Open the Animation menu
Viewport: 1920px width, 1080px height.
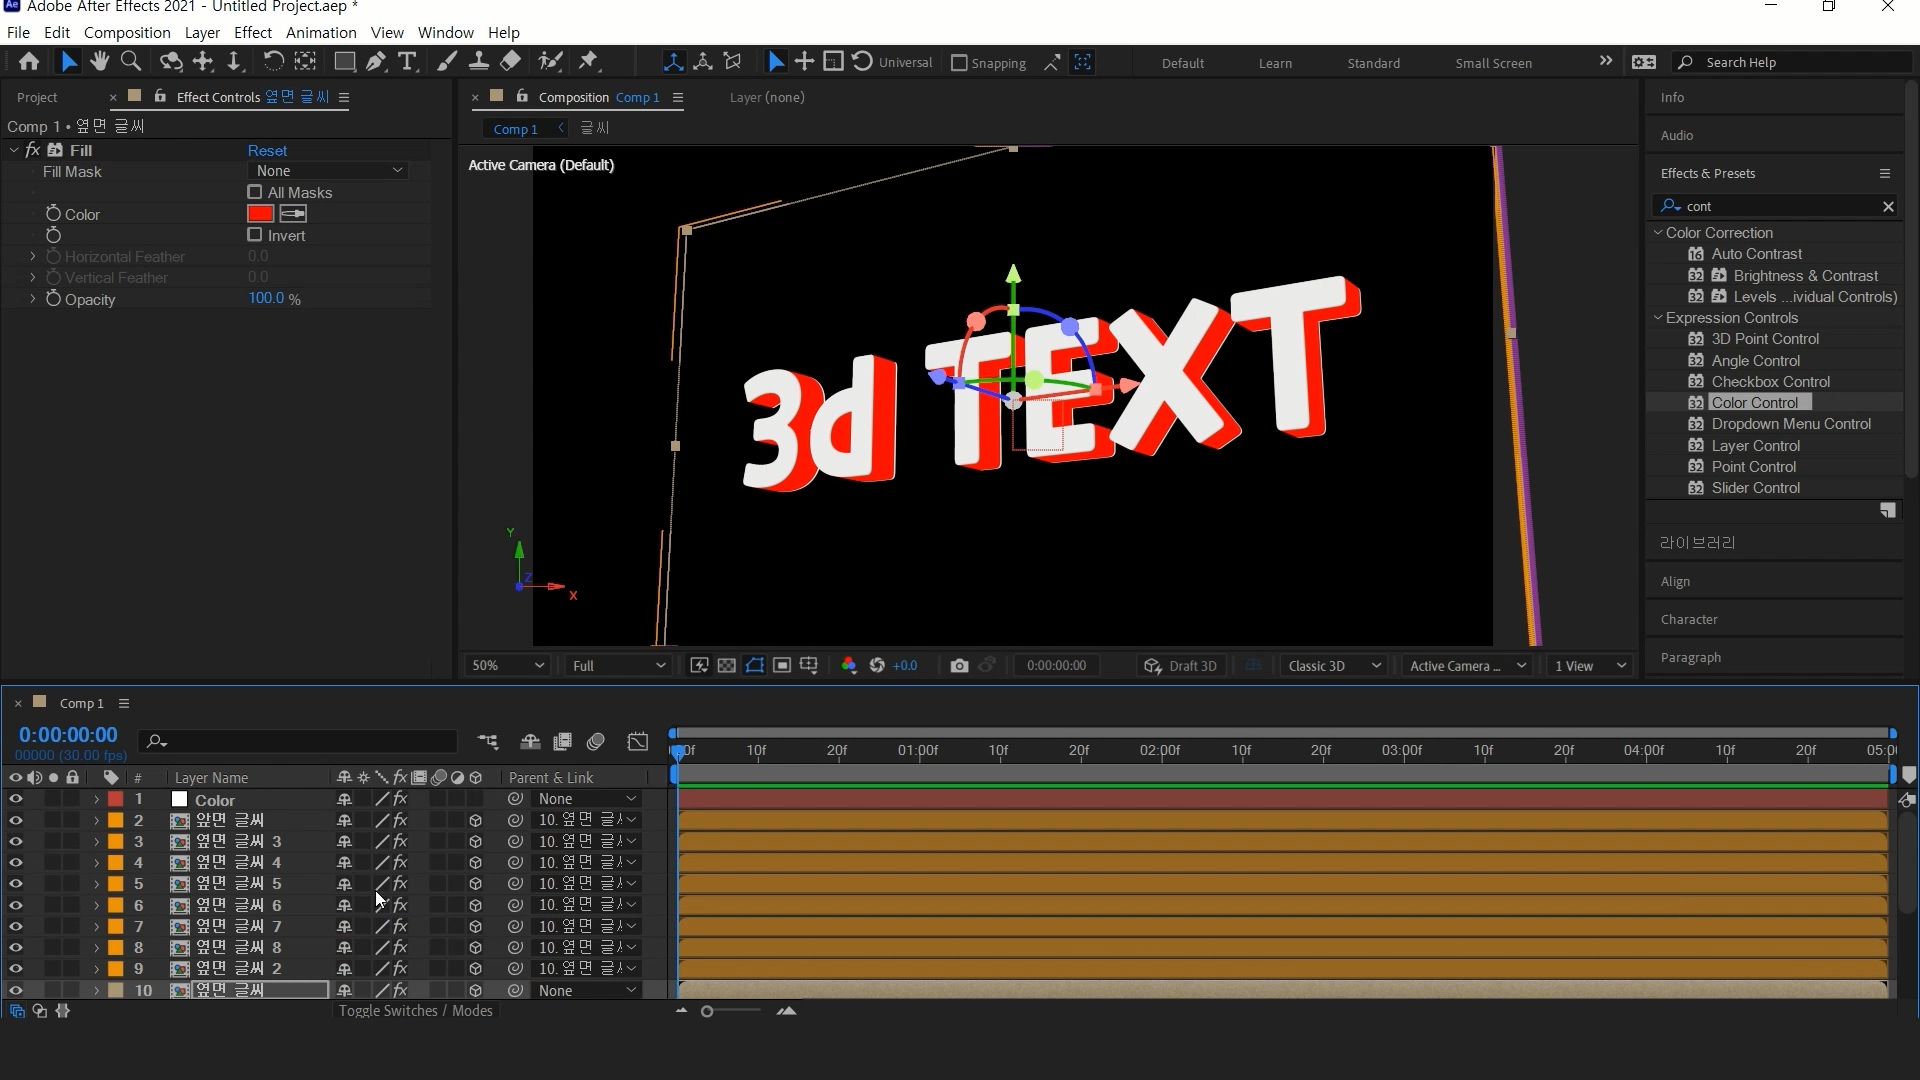coord(320,32)
